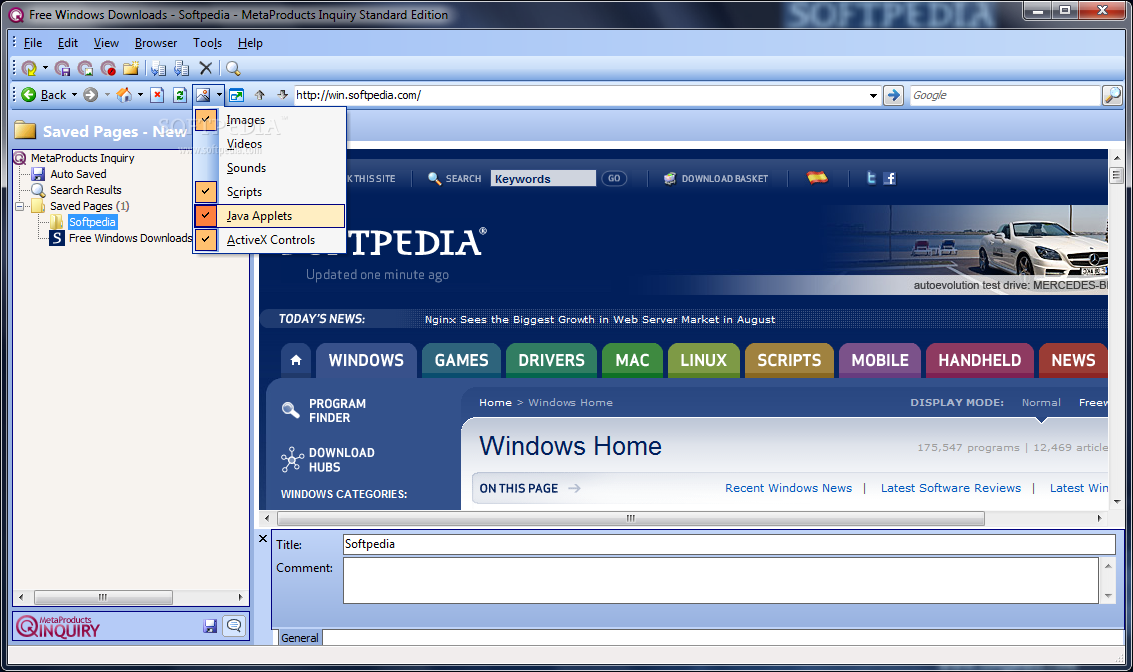Viewport: 1133px width, 672px height.
Task: Open the images filter dropdown arrow
Action: point(219,95)
